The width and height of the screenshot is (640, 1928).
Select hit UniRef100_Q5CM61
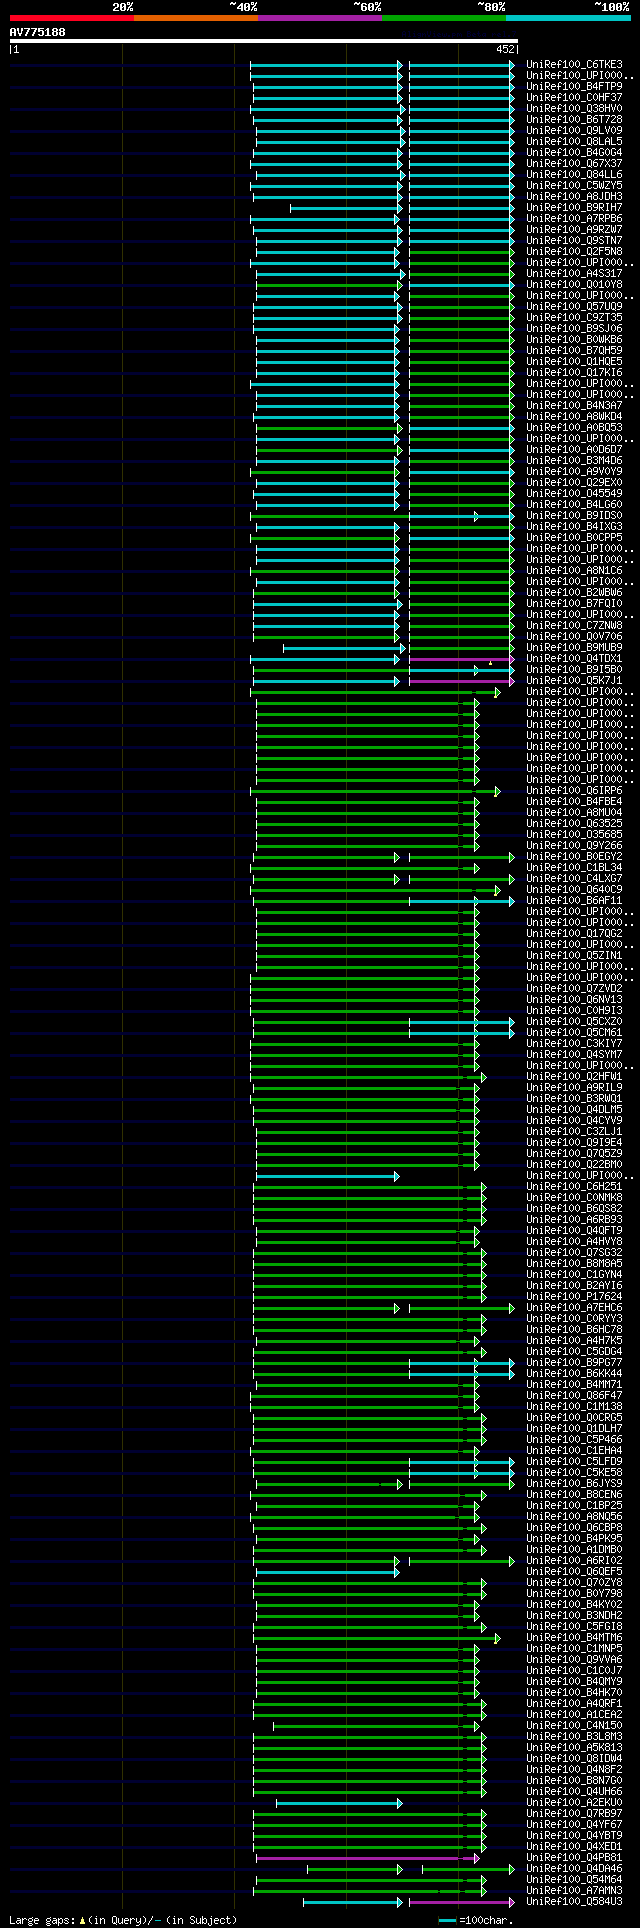tap(574, 1033)
